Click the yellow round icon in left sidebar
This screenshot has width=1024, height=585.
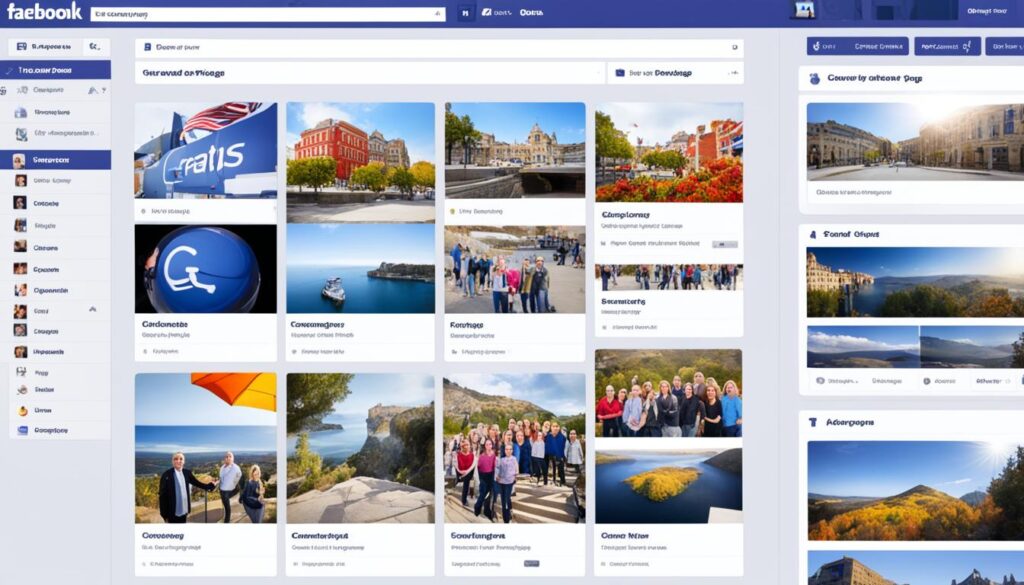[x=20, y=410]
